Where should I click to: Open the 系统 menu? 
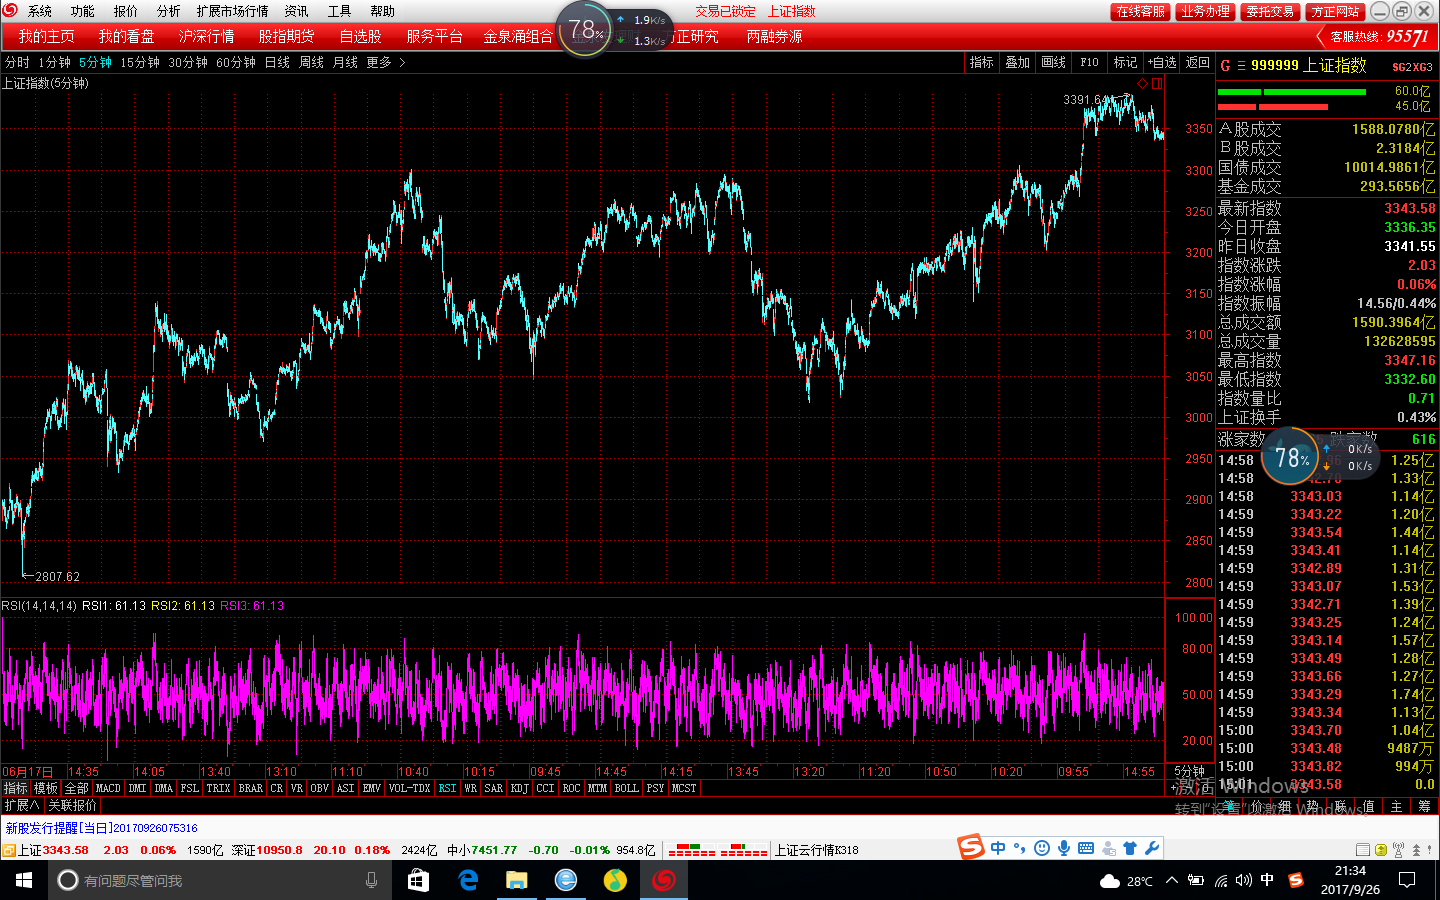(40, 11)
